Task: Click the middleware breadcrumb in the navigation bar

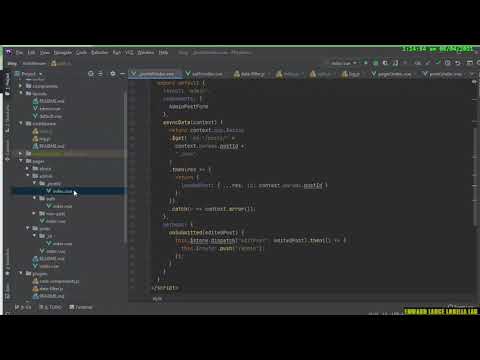Action: 34,63
